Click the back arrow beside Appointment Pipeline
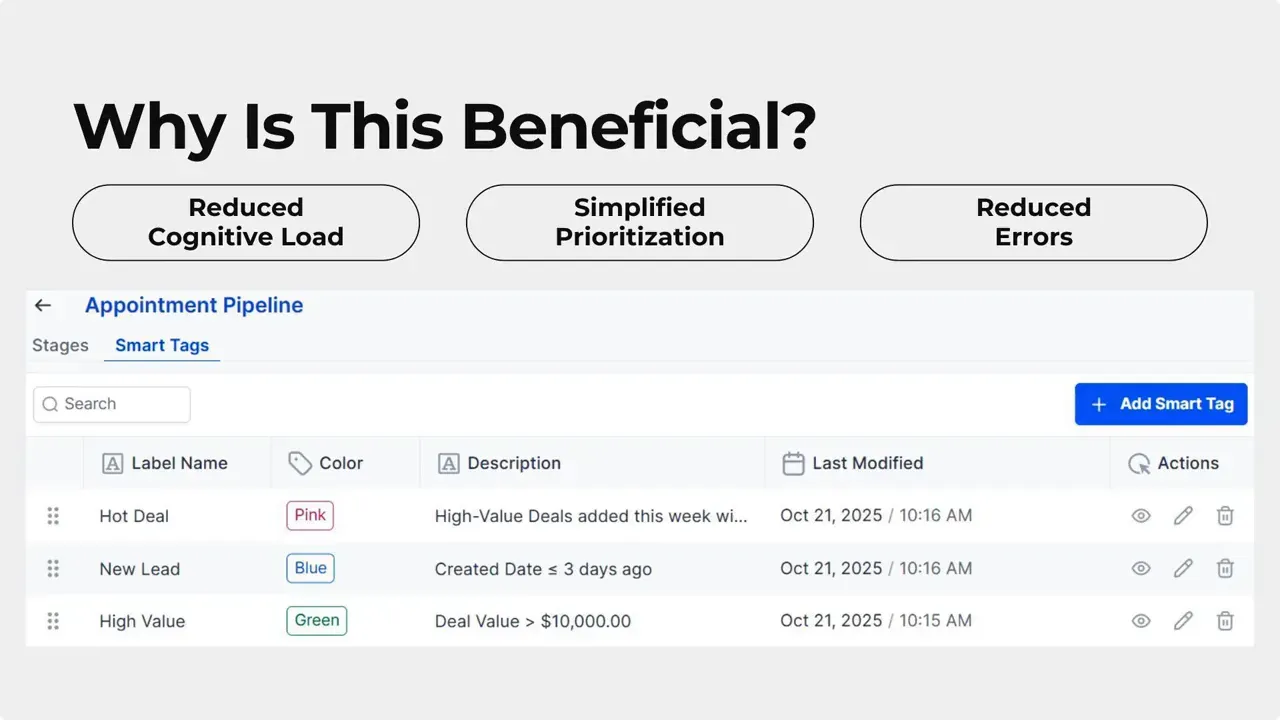Viewport: 1280px width, 720px height. tap(42, 306)
